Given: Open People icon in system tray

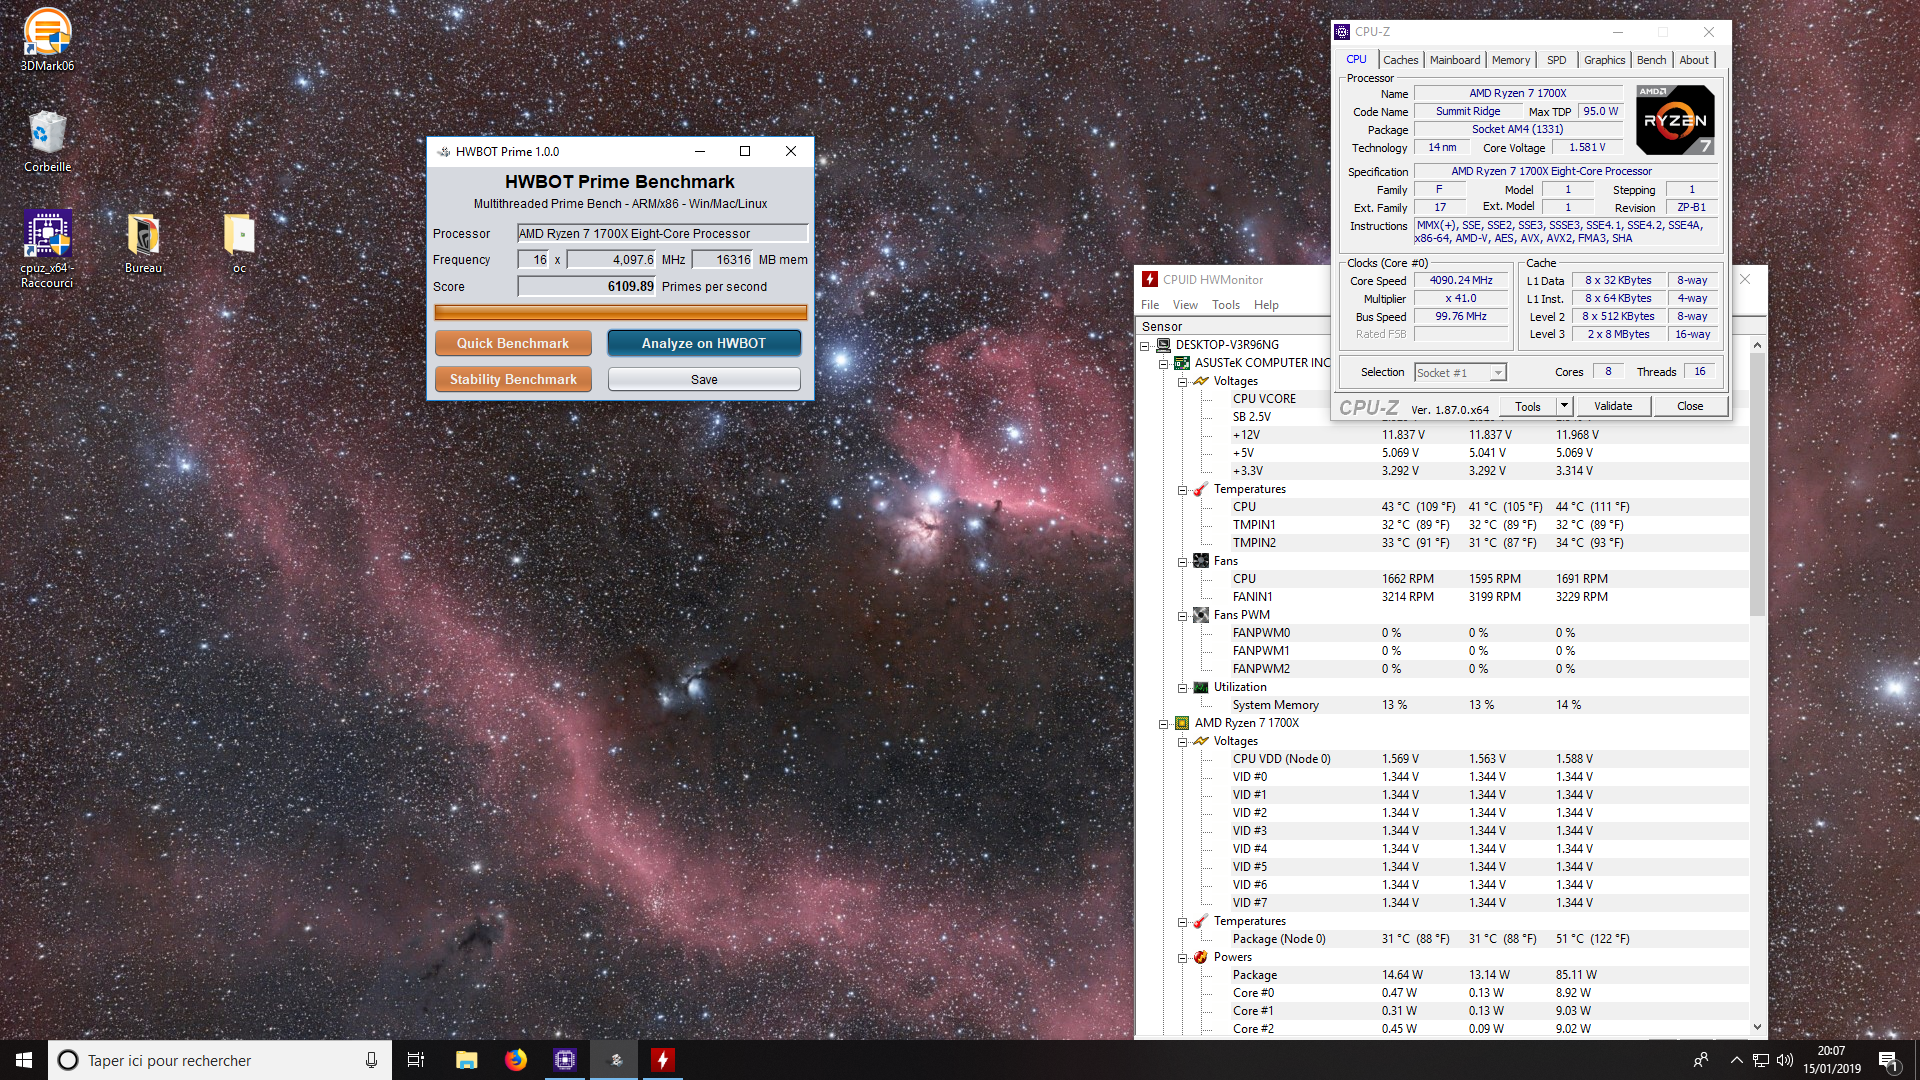Looking at the screenshot, I should [1700, 1060].
